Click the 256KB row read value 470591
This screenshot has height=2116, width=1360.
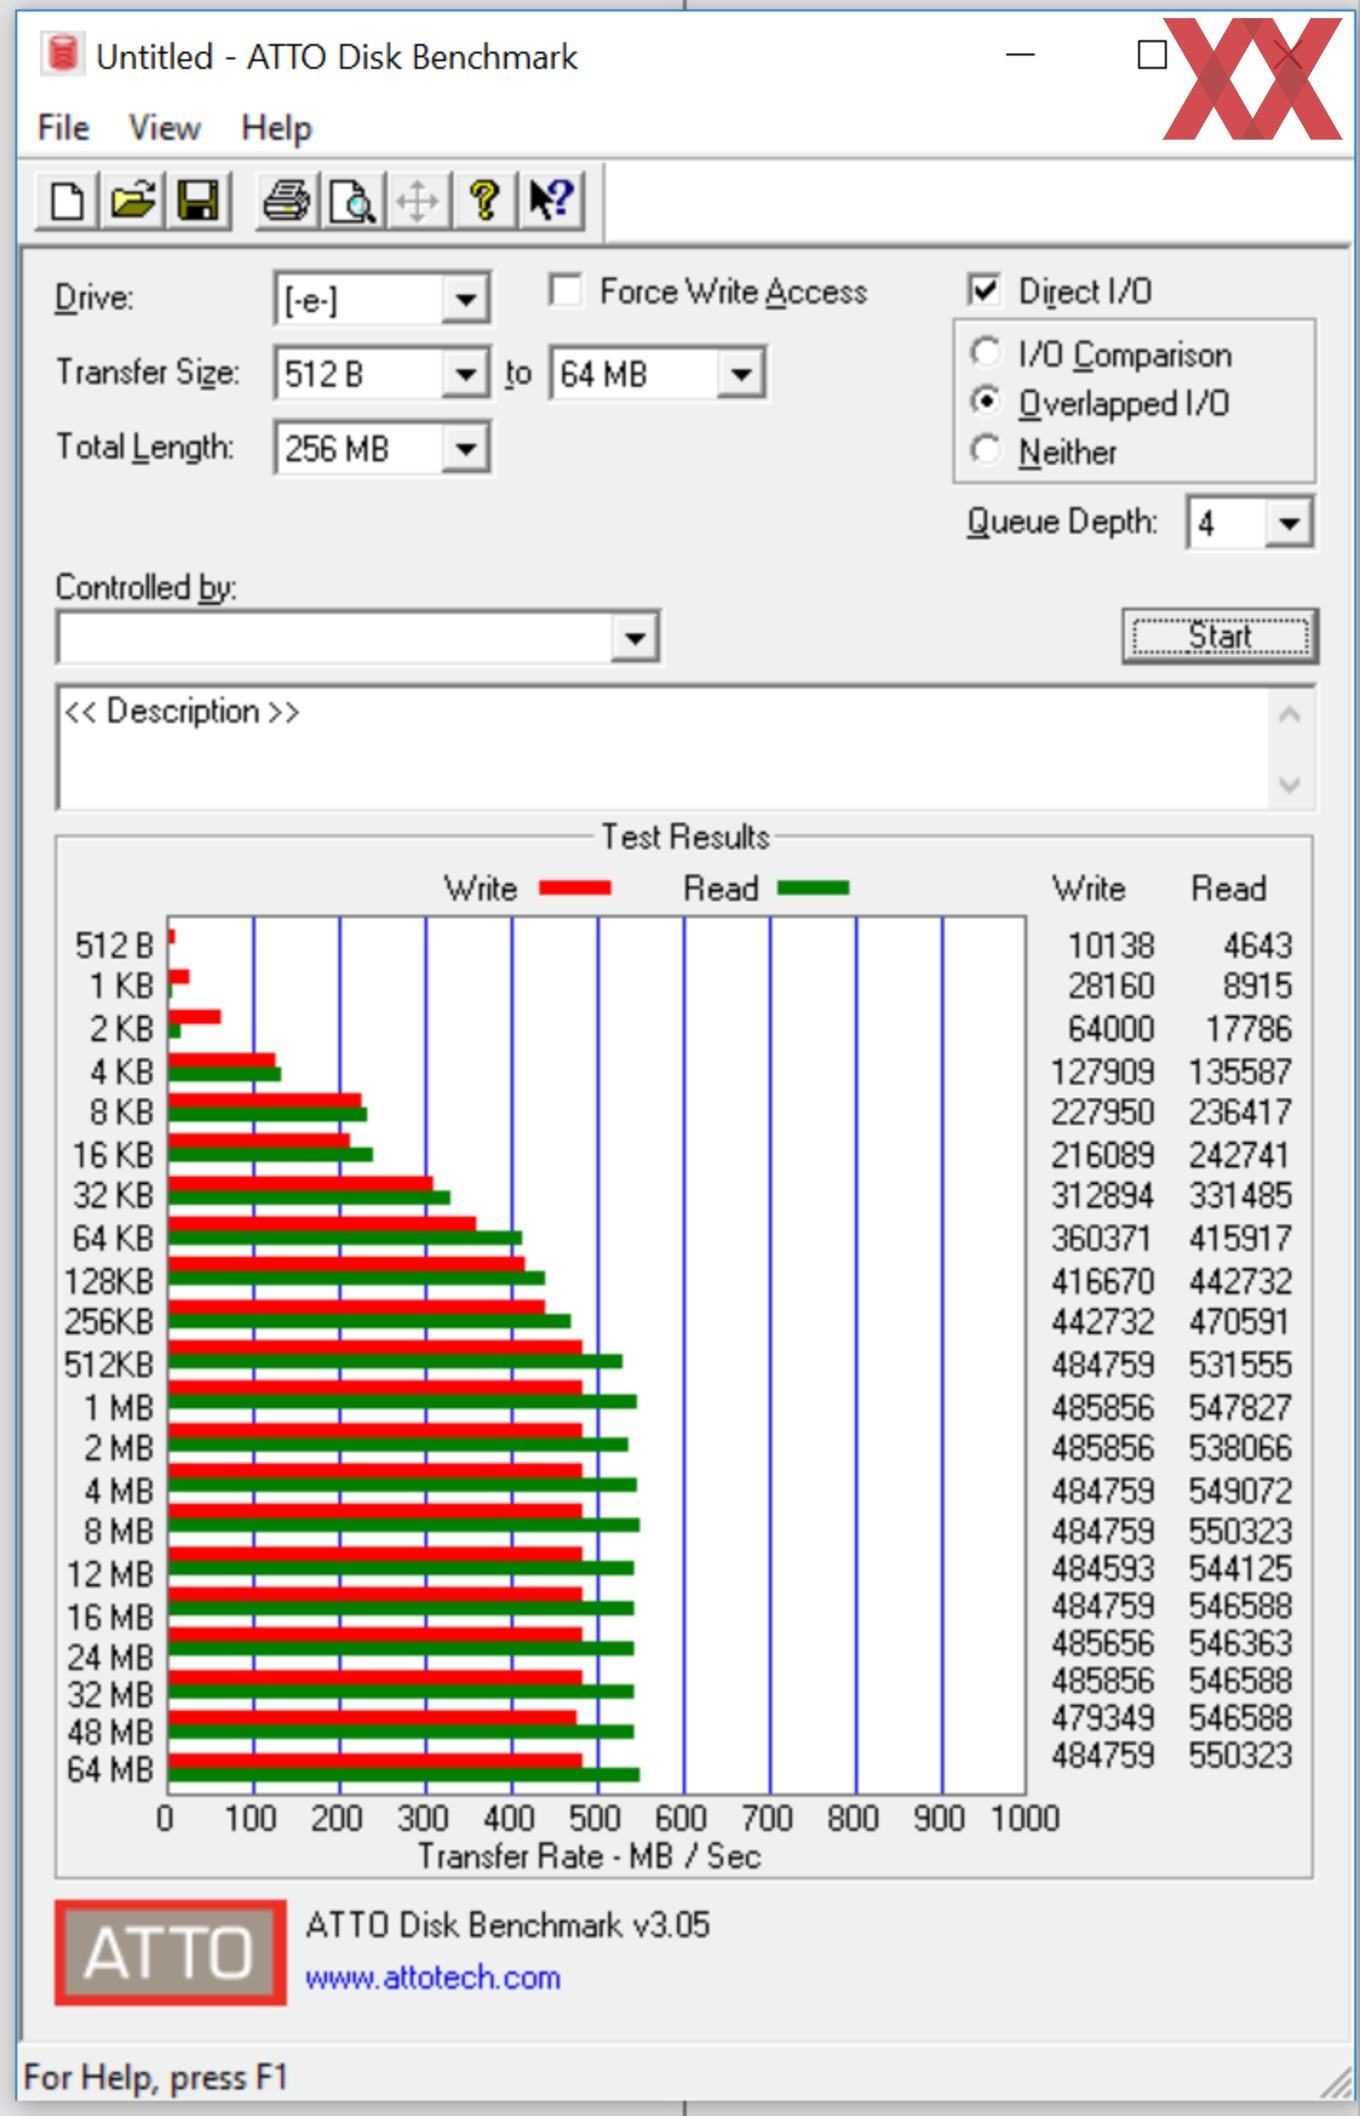click(1240, 1321)
